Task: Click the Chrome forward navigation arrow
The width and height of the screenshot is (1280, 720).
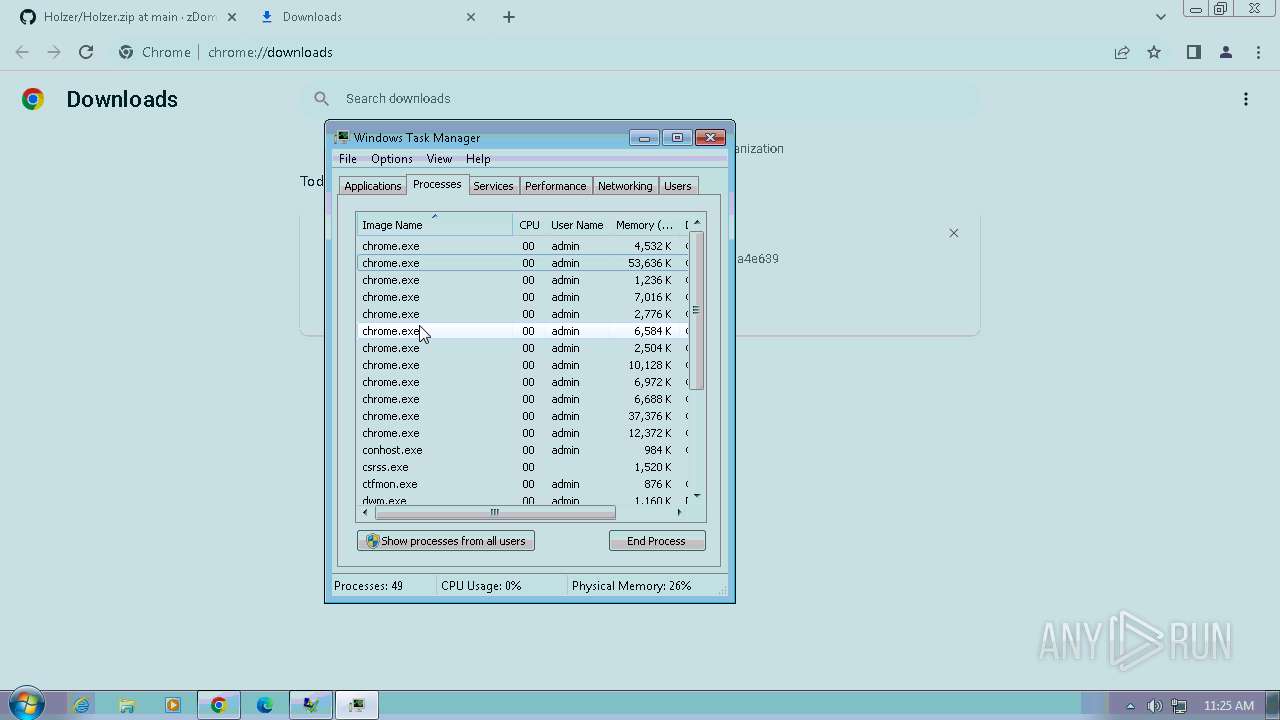Action: (54, 53)
